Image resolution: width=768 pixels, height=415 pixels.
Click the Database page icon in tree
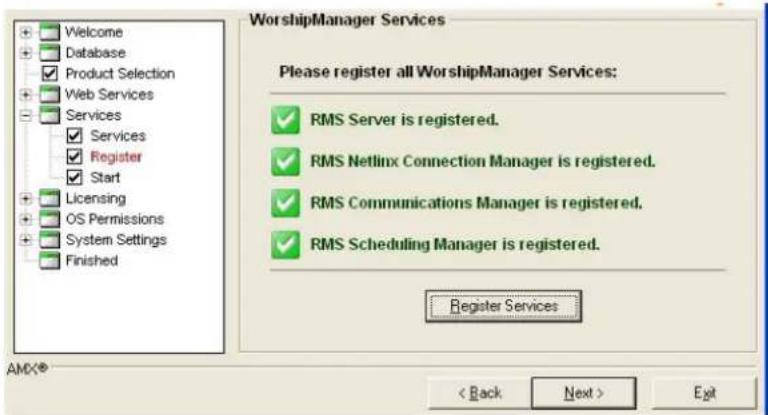click(49, 52)
